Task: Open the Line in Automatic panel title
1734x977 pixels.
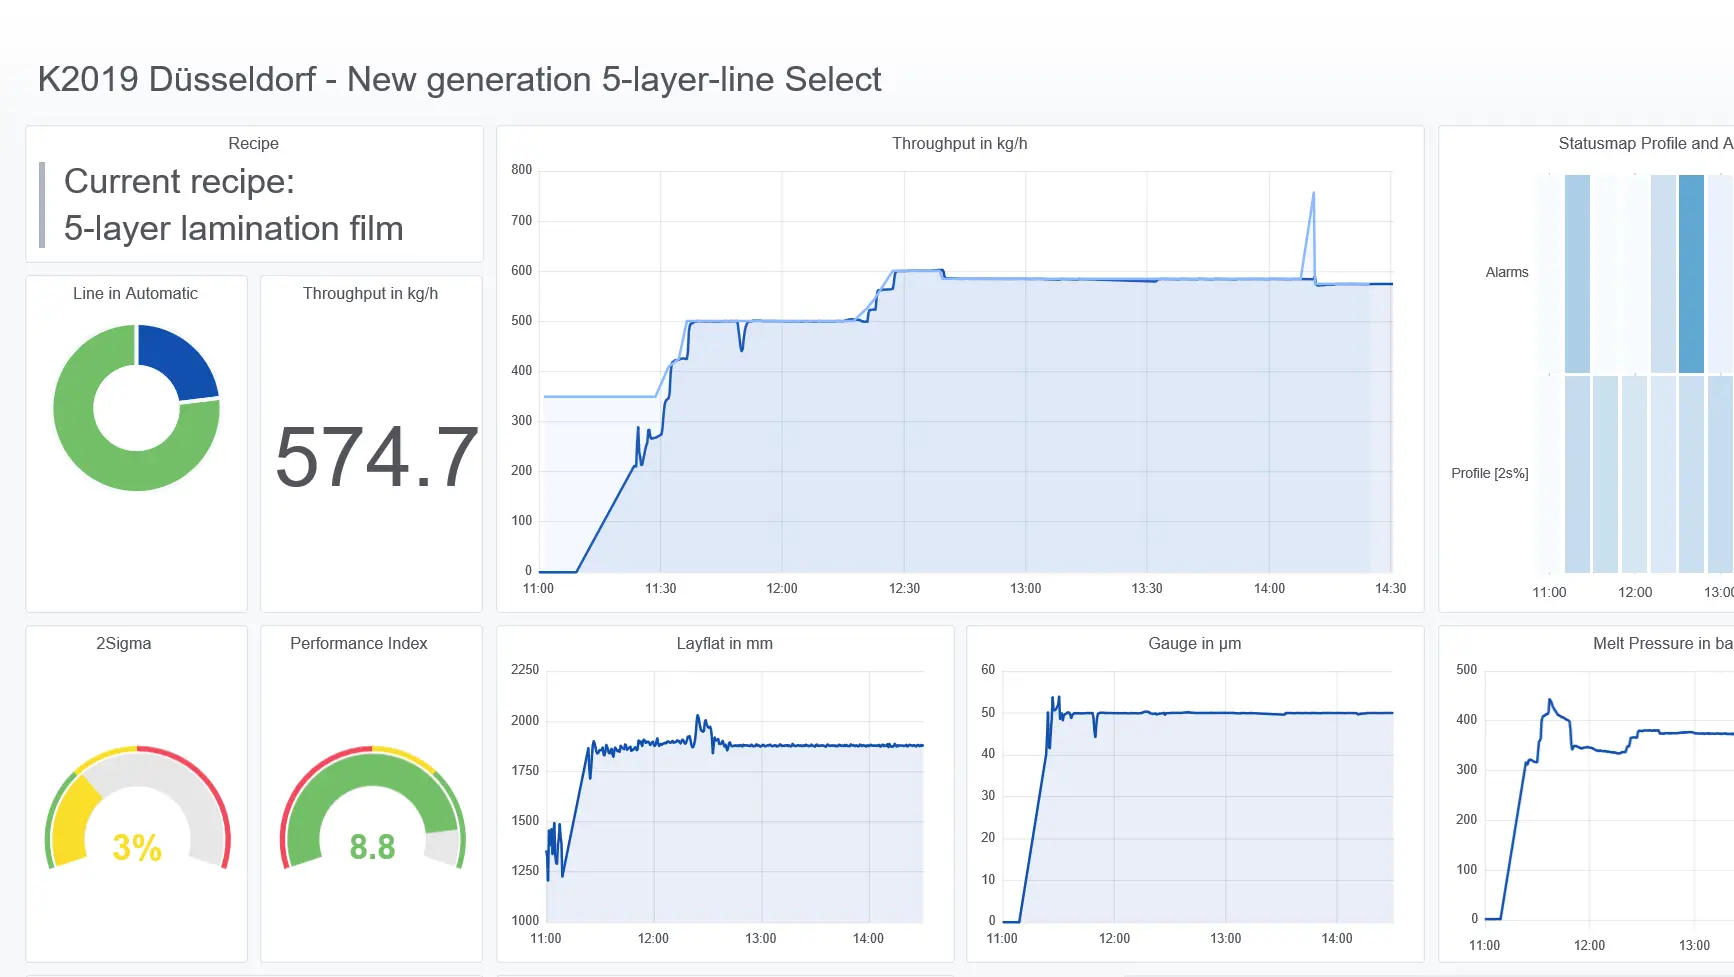Action: [135, 293]
